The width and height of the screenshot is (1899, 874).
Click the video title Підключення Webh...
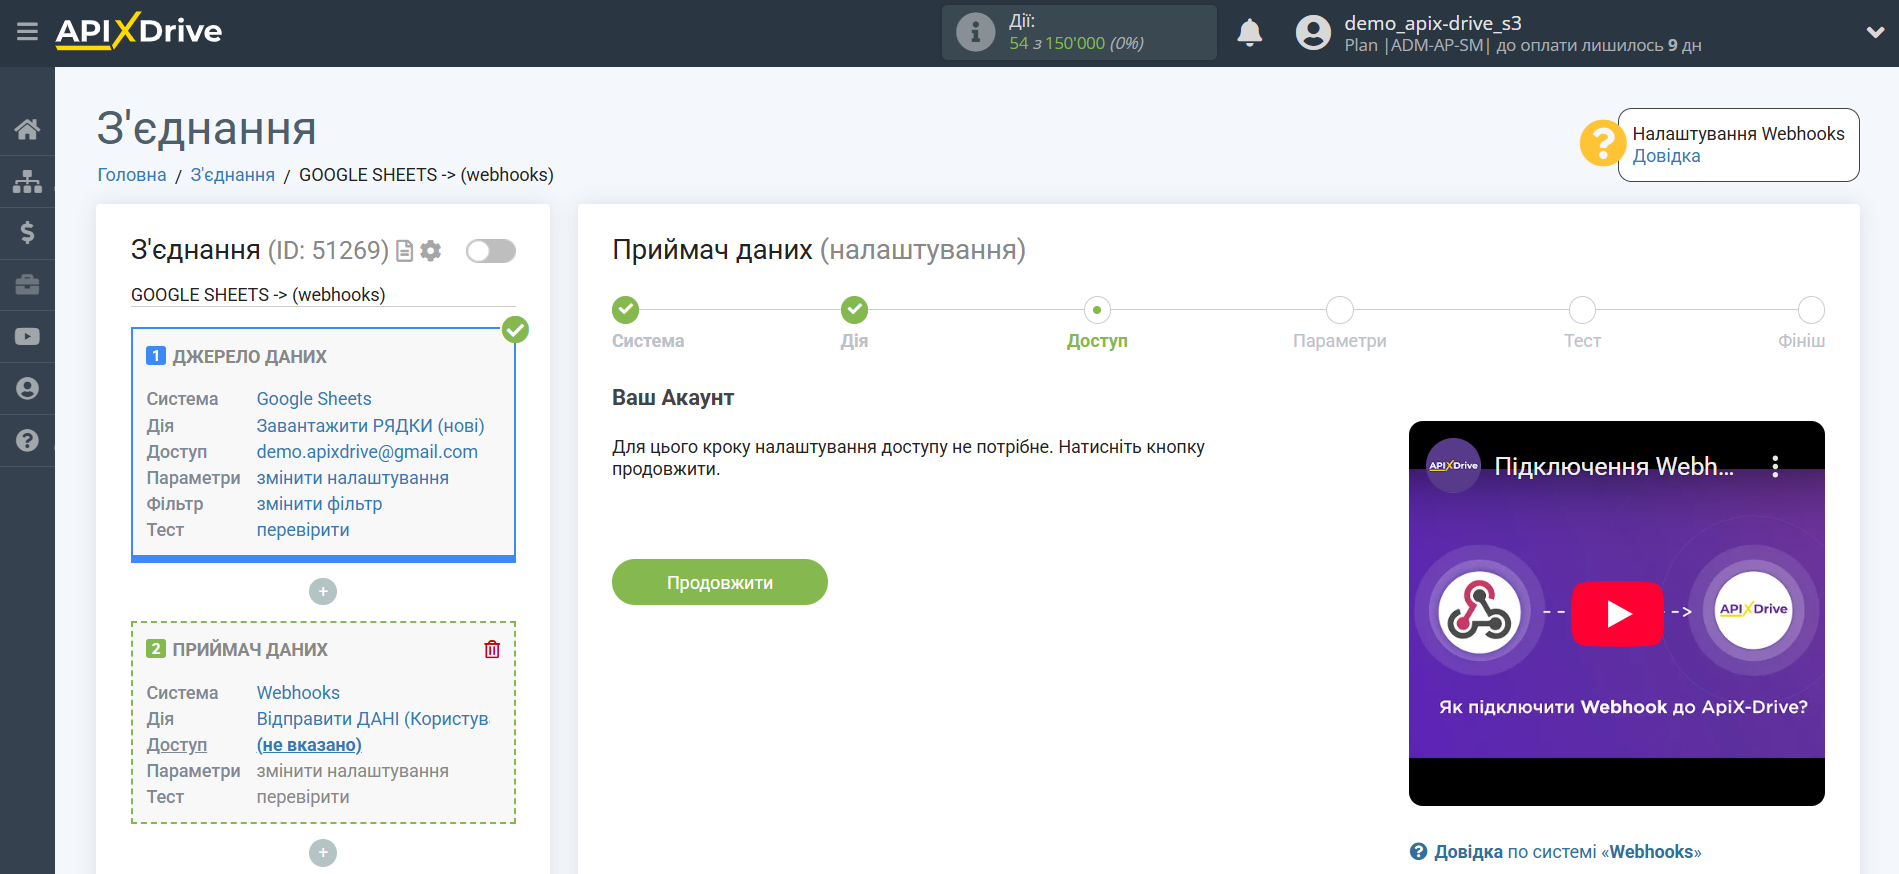coord(1614,466)
